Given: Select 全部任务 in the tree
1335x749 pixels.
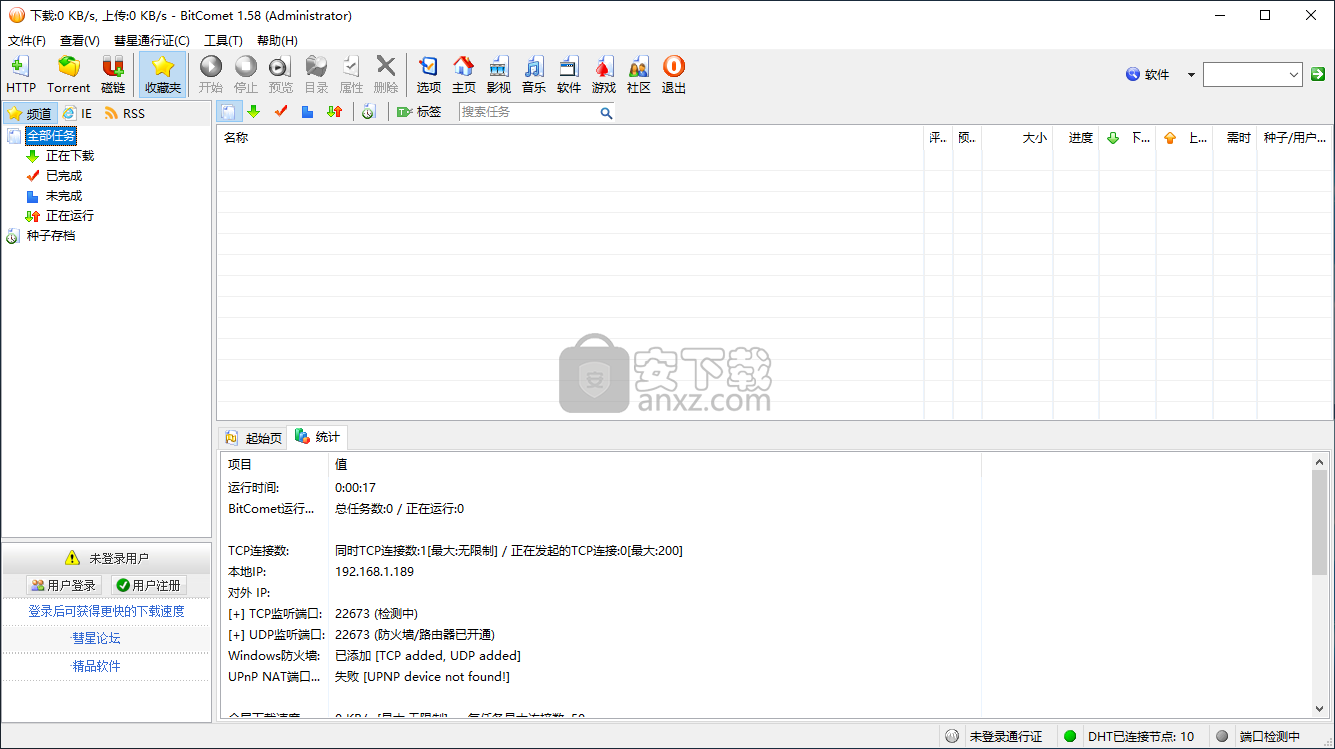Looking at the screenshot, I should click(x=50, y=135).
